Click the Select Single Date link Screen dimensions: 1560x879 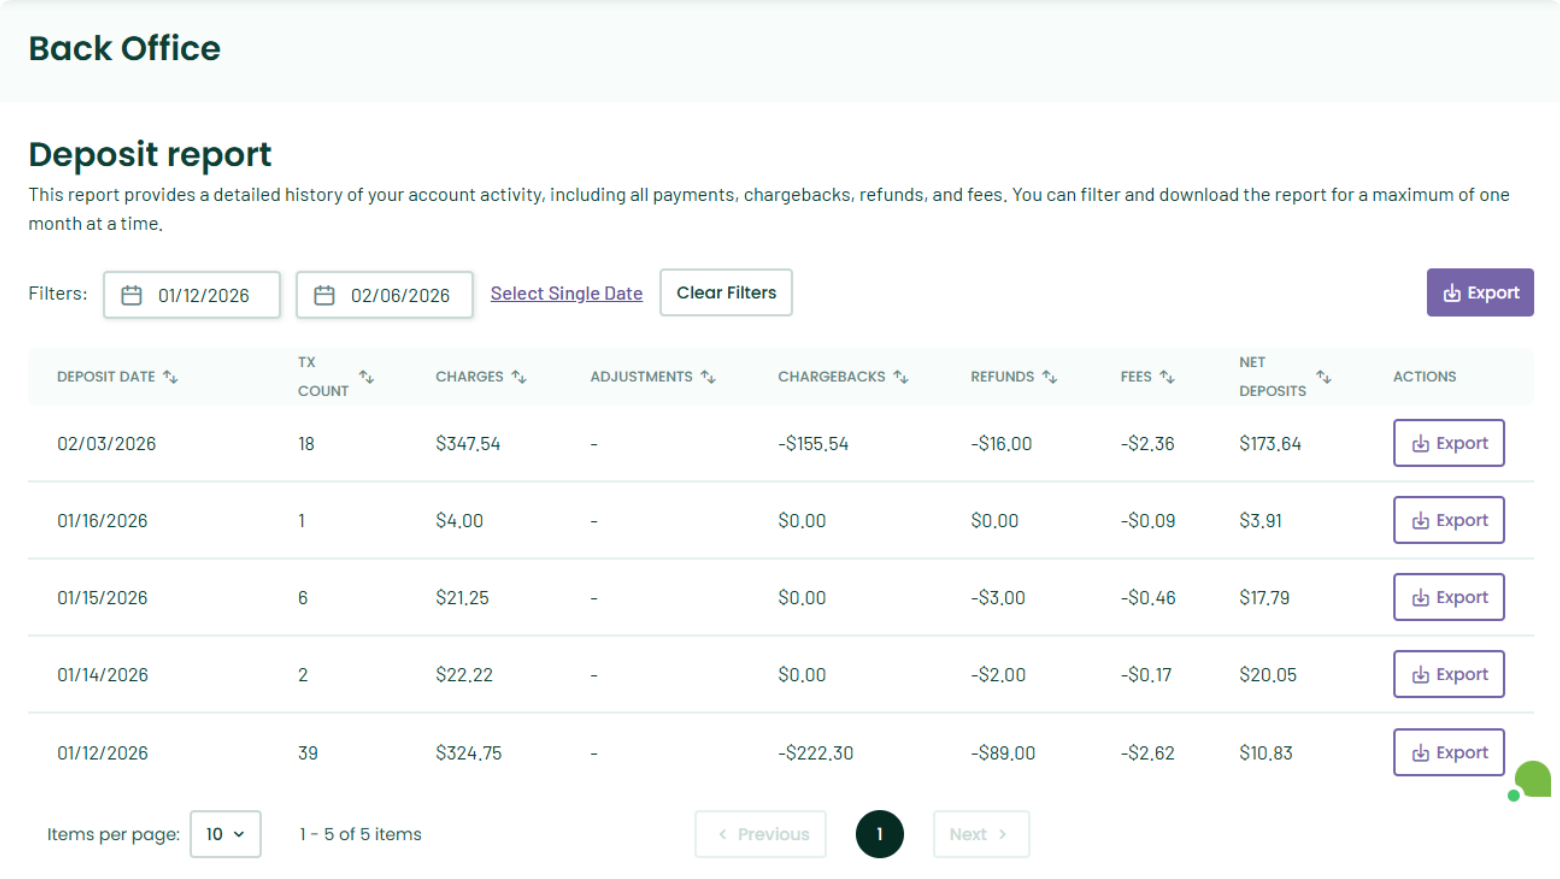pos(566,293)
